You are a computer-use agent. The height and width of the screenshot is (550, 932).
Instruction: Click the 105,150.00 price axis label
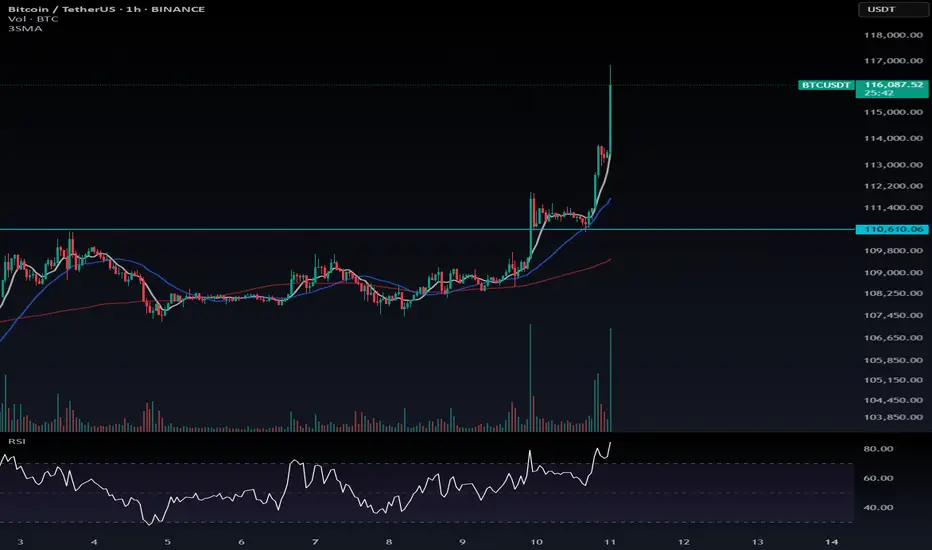coord(893,380)
